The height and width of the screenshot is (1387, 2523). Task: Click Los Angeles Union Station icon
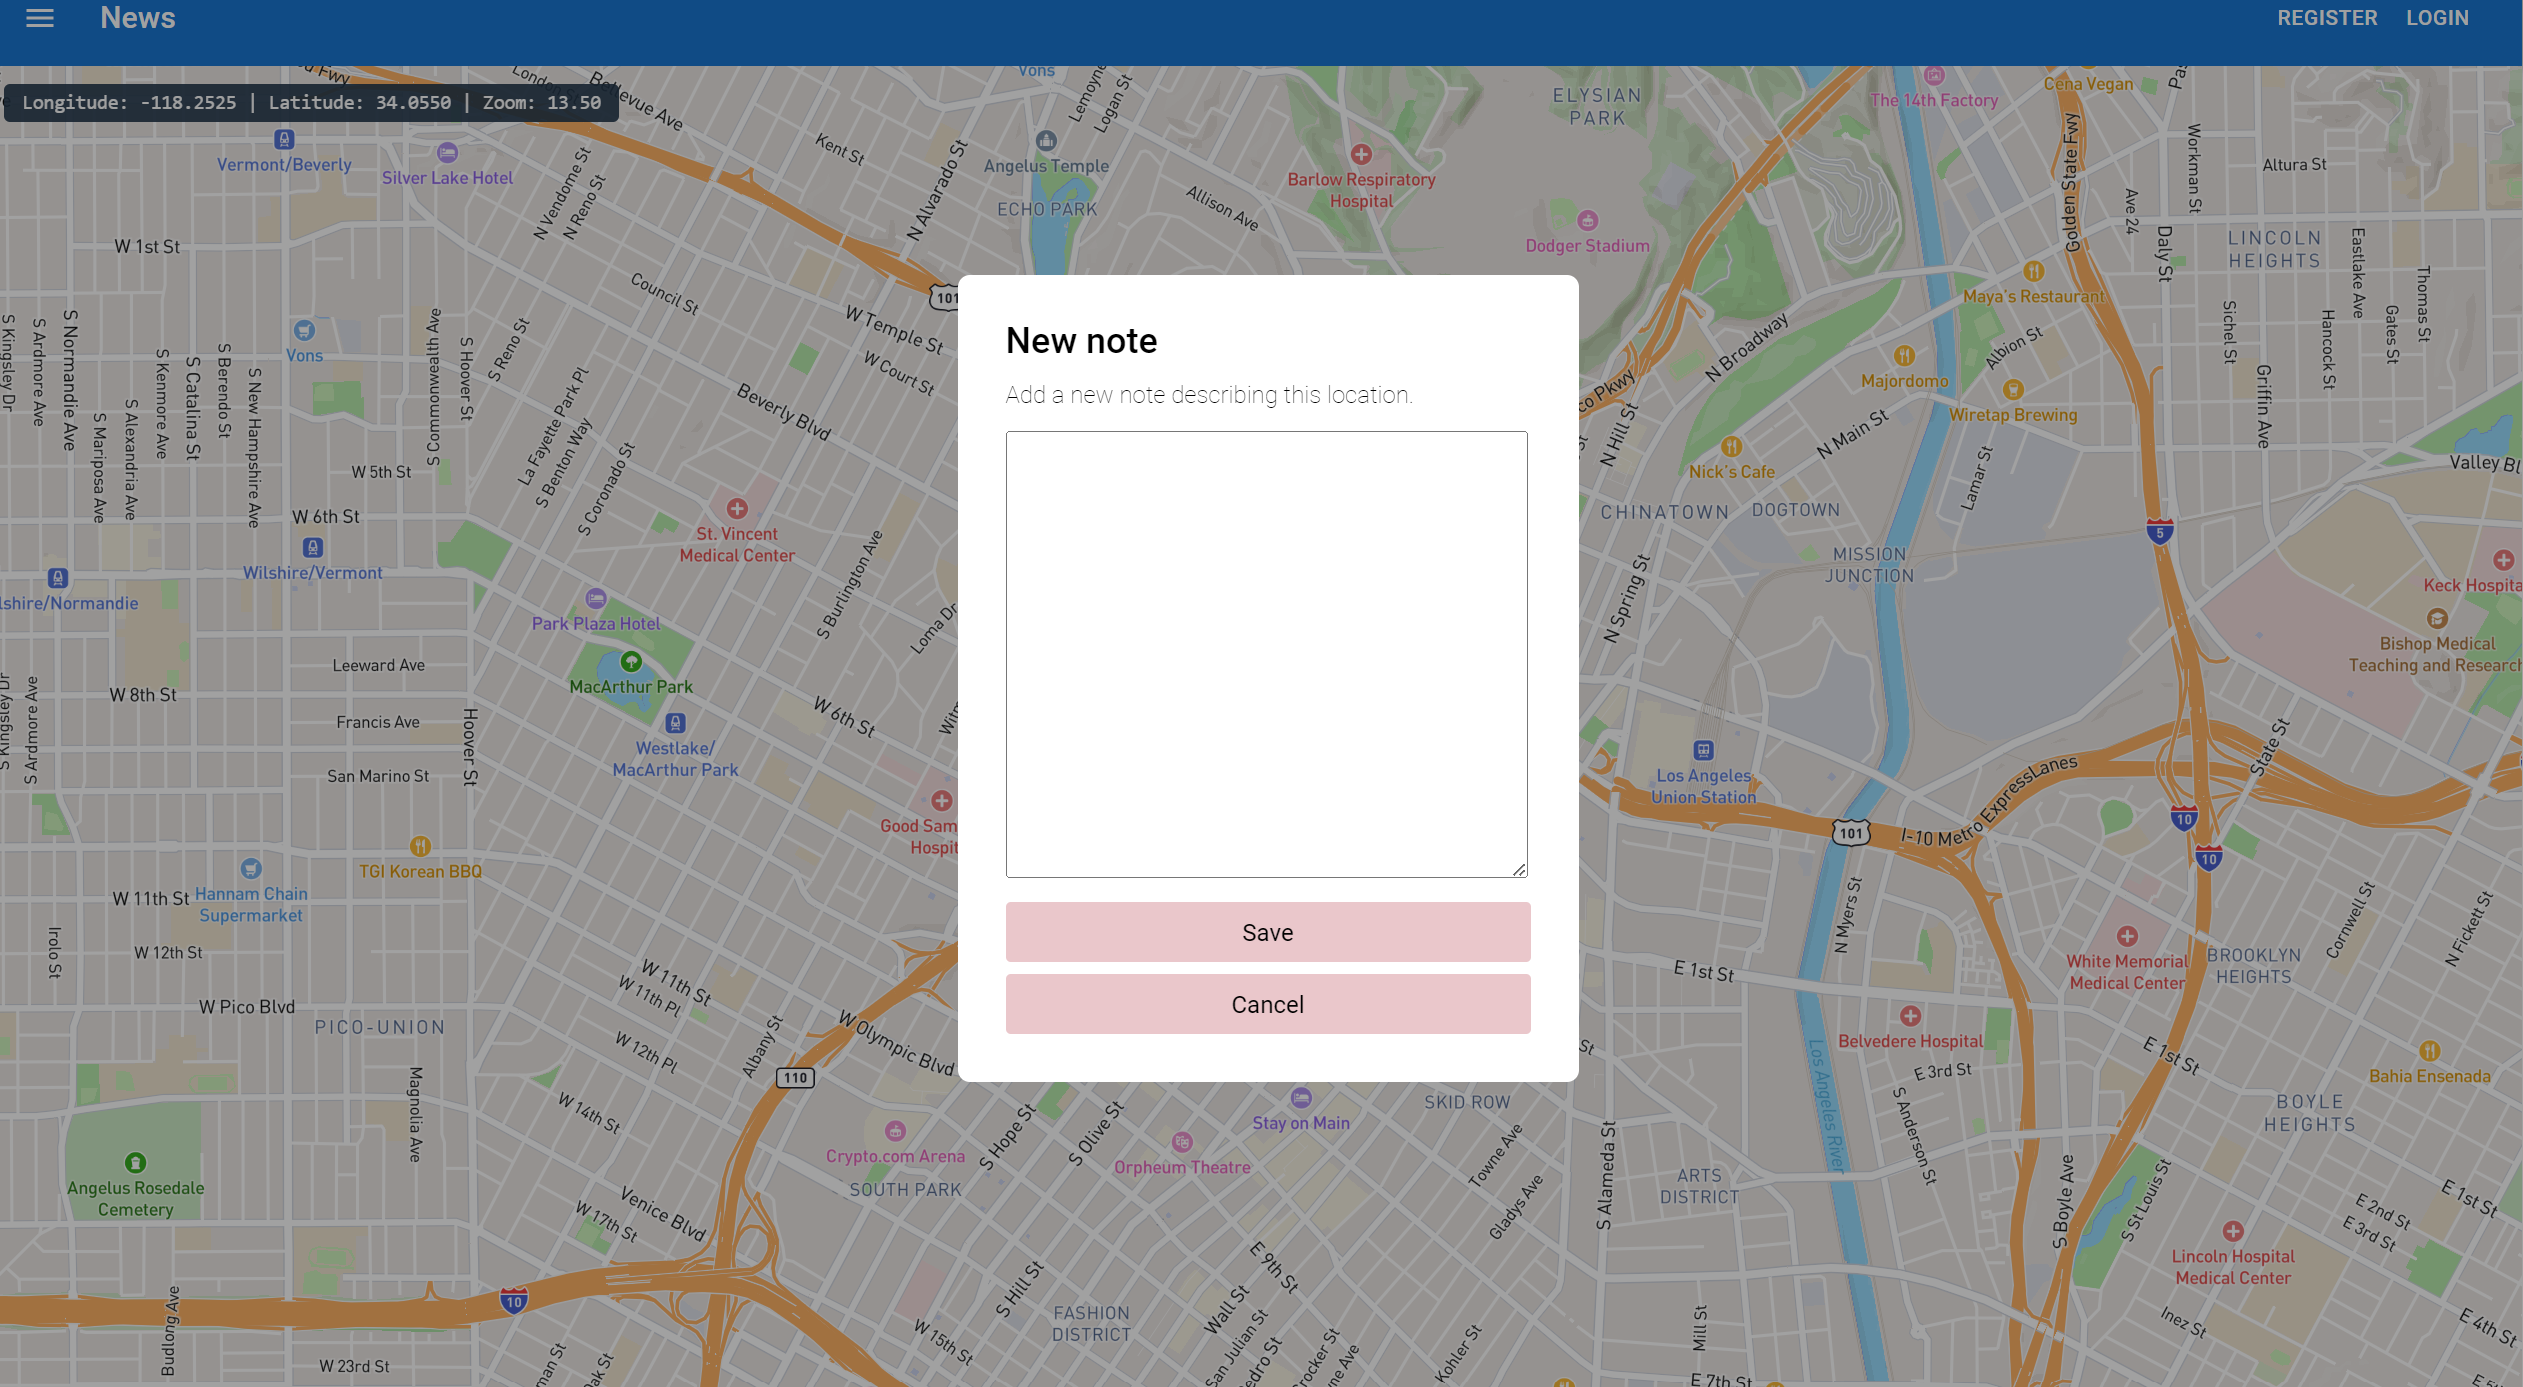click(1703, 750)
